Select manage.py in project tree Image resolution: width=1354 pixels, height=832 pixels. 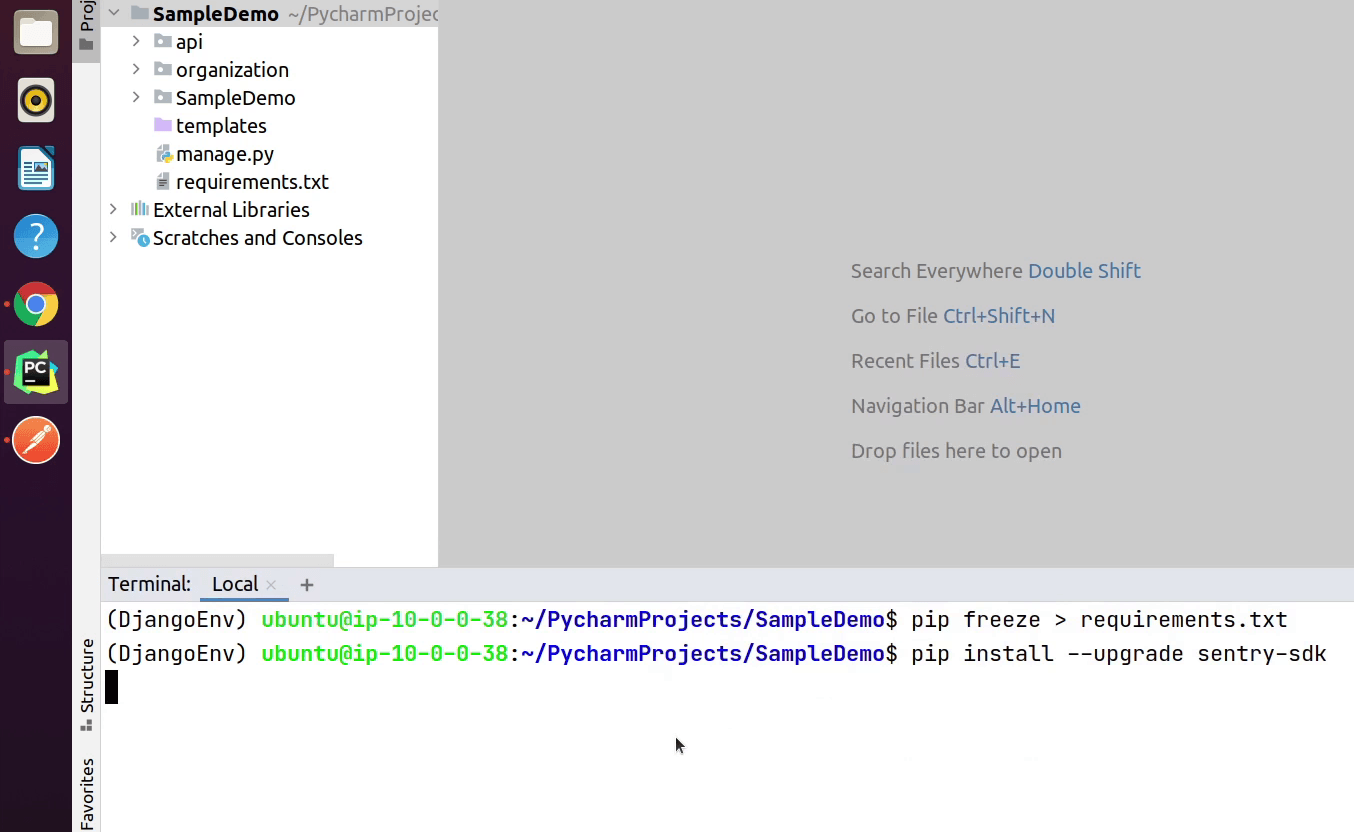[x=224, y=154]
